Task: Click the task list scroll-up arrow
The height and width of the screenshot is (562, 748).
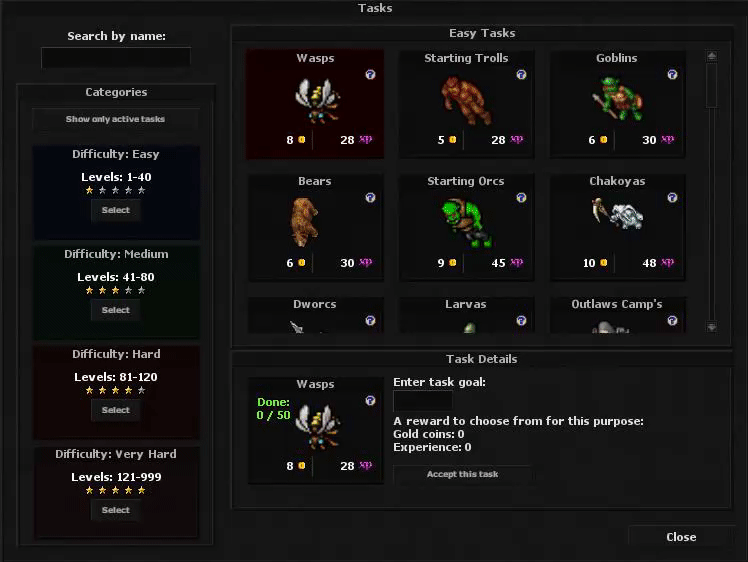Action: click(712, 56)
